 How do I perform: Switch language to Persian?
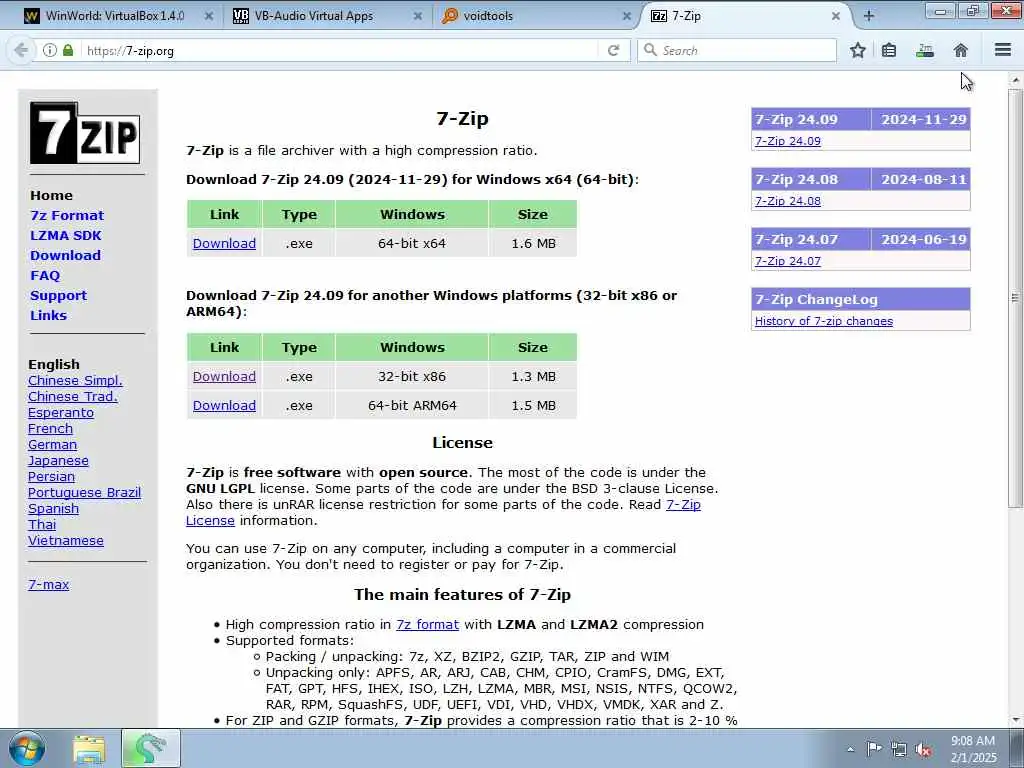[51, 477]
